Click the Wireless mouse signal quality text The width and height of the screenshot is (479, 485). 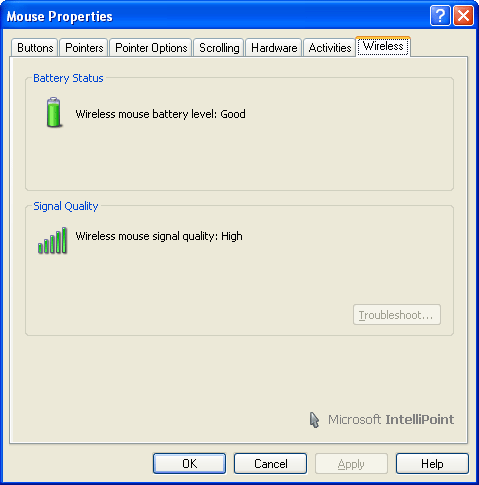(x=159, y=236)
